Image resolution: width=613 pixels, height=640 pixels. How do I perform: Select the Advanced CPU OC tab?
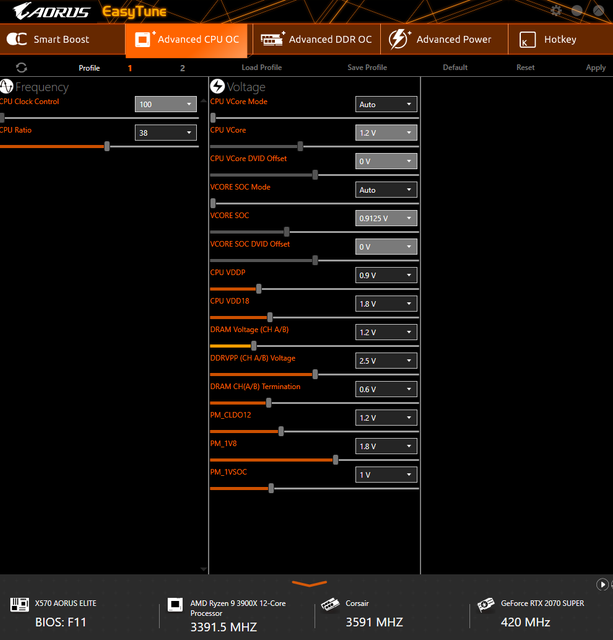(x=187, y=40)
